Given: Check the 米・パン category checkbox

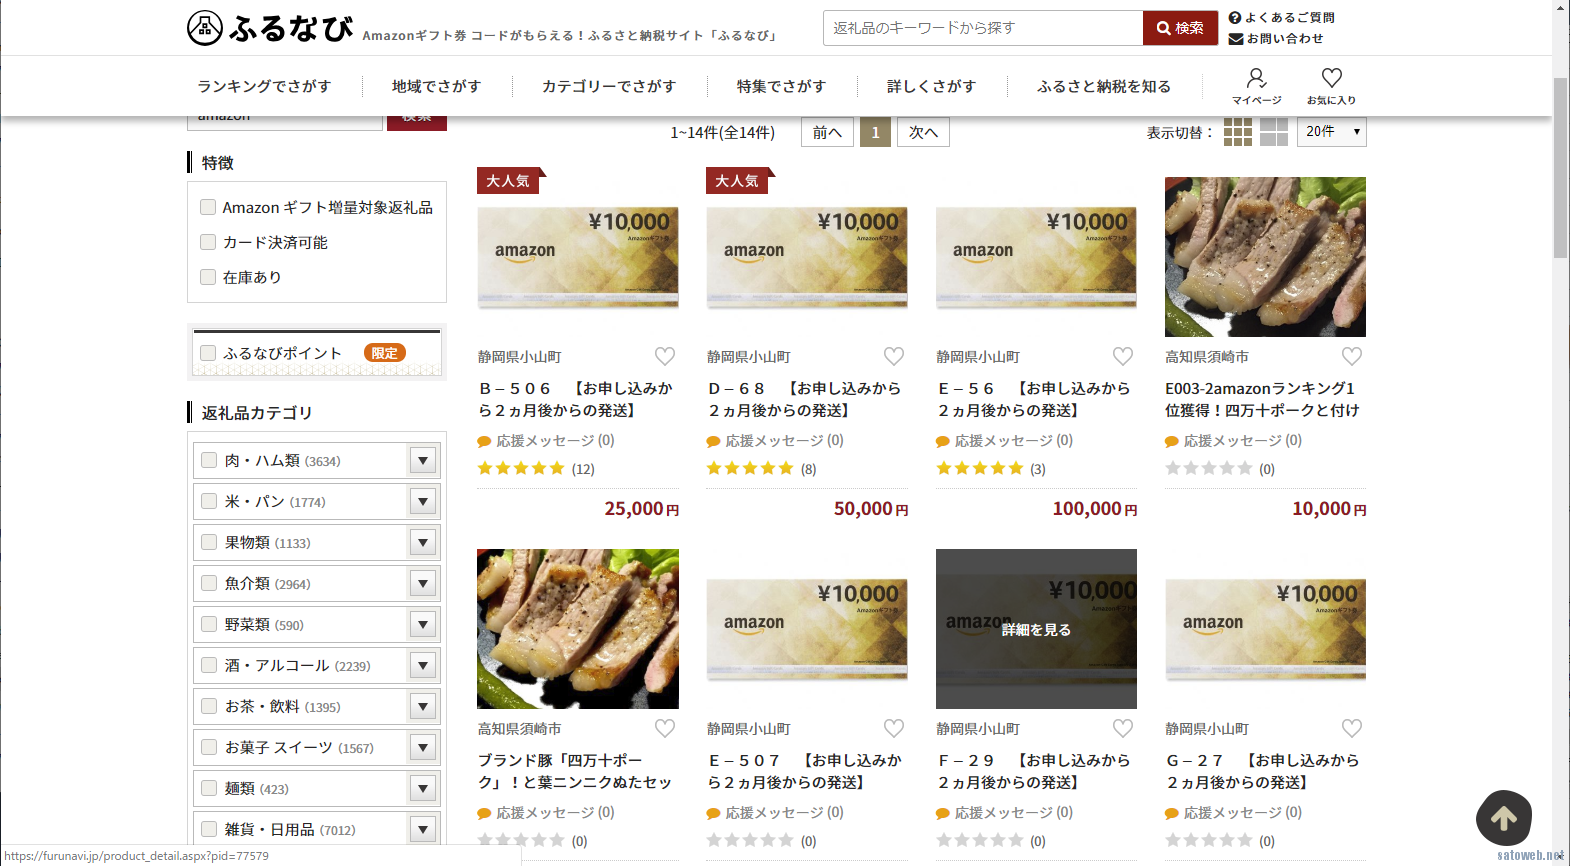Looking at the screenshot, I should (209, 501).
